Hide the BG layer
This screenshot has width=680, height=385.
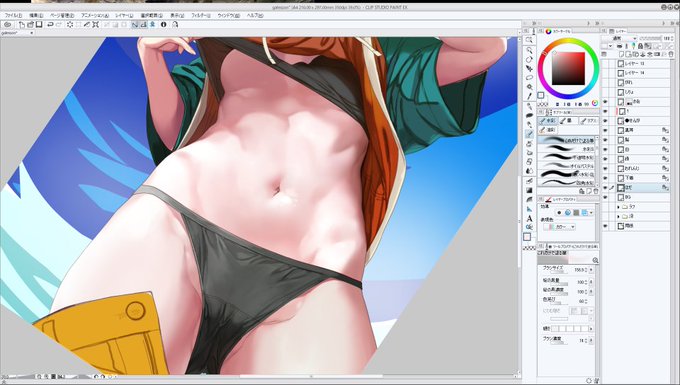(x=605, y=197)
